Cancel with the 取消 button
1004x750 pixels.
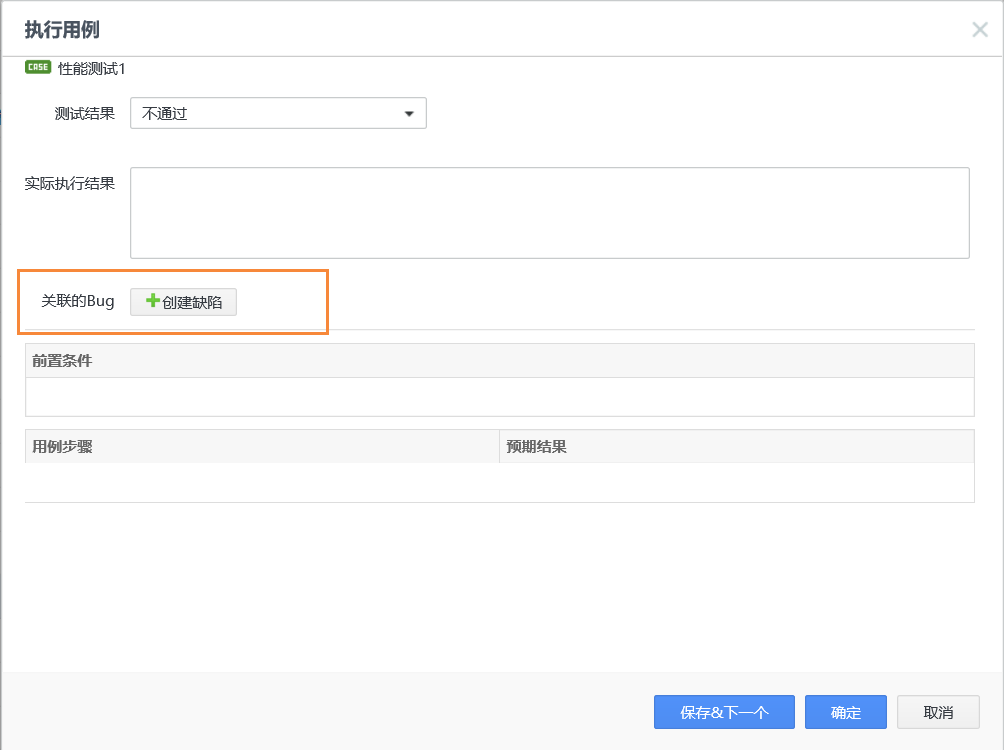point(938,712)
